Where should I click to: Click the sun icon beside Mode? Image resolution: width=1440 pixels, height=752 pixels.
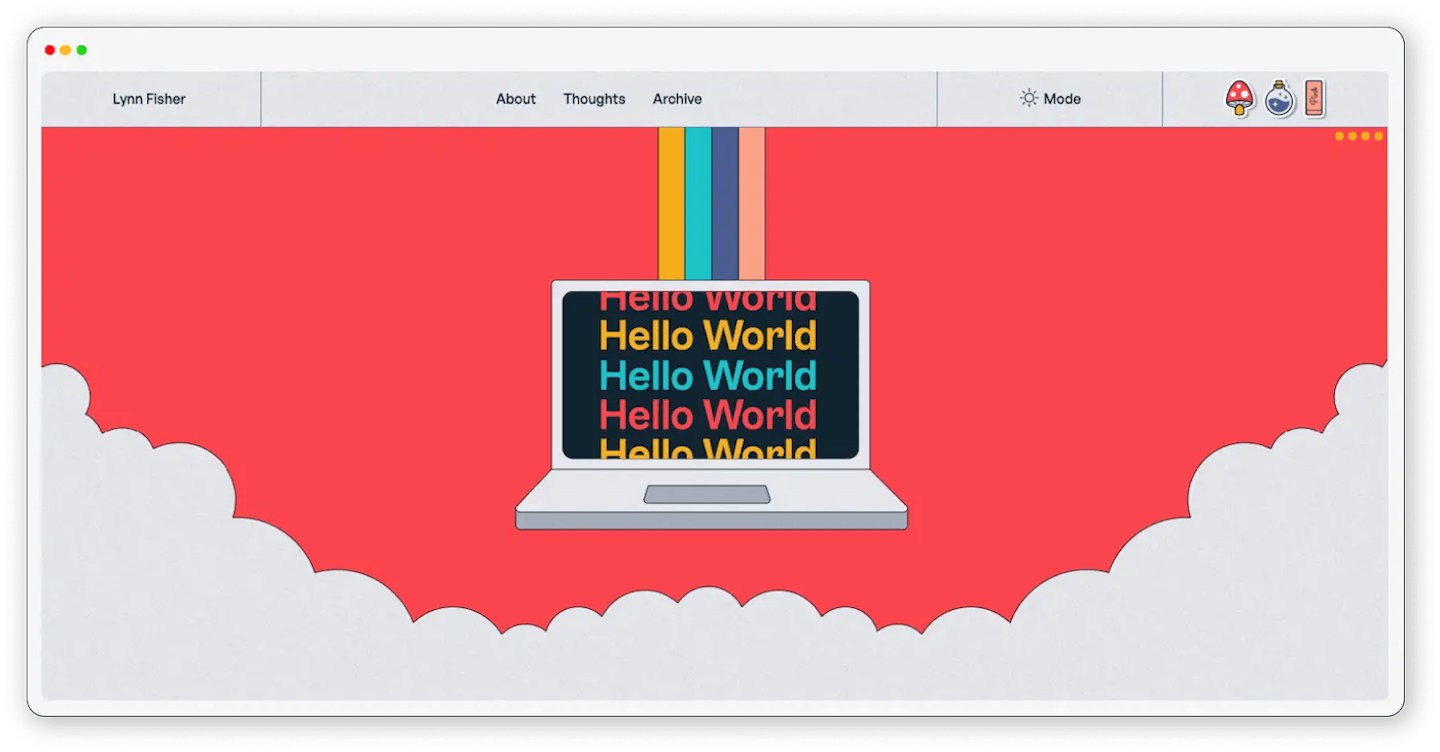[x=1028, y=98]
